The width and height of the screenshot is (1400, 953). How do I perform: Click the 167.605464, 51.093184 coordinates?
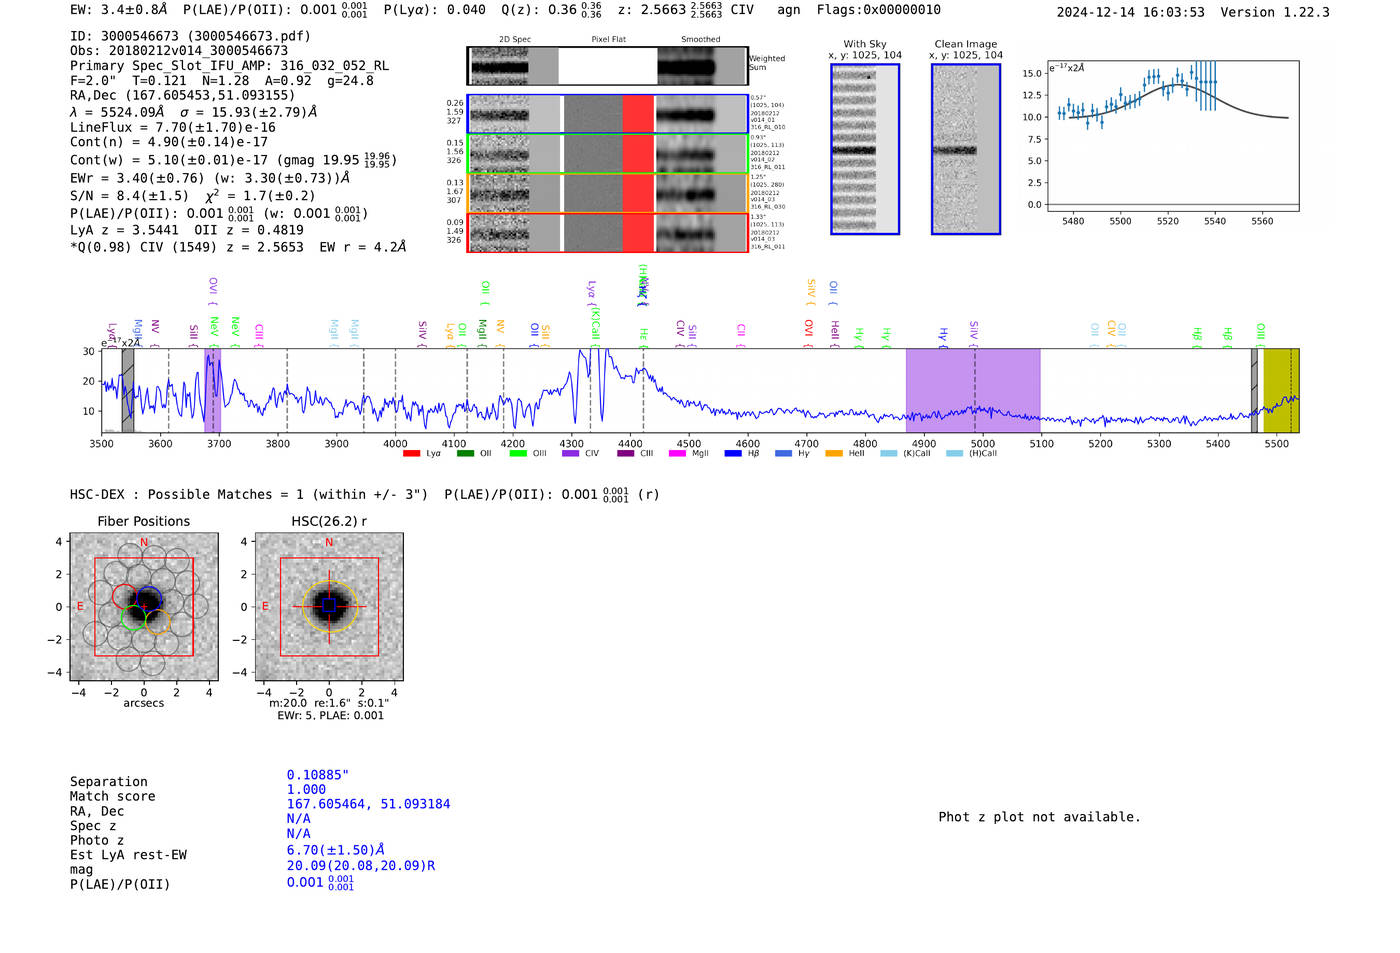click(368, 805)
